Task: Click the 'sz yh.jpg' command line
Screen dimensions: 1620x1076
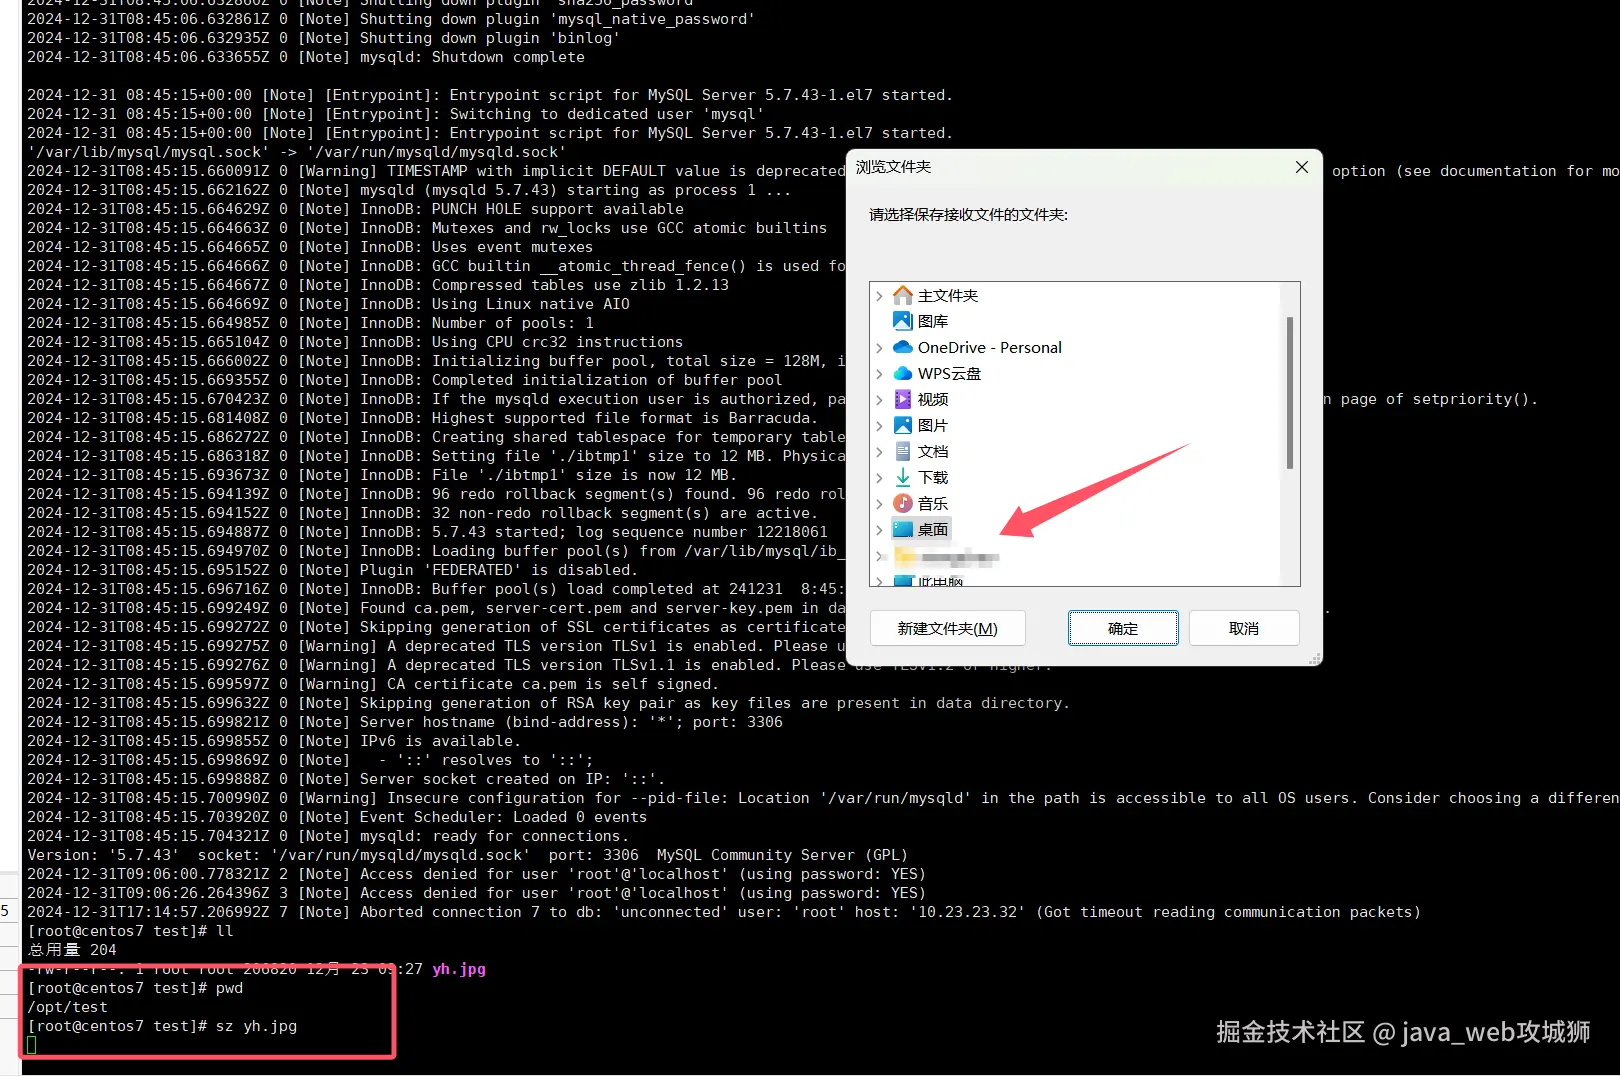Action: [x=162, y=1026]
